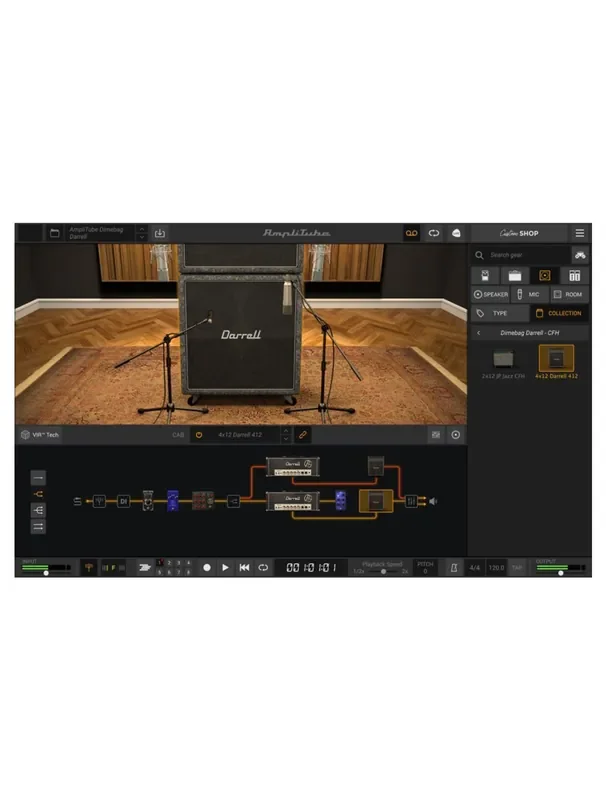The width and height of the screenshot is (606, 800).
Task: Select track 1 in the track grid
Action: tap(160, 563)
